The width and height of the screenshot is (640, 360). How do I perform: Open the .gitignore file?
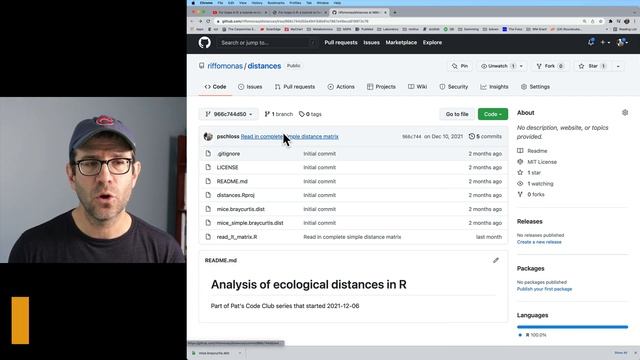click(x=228, y=154)
